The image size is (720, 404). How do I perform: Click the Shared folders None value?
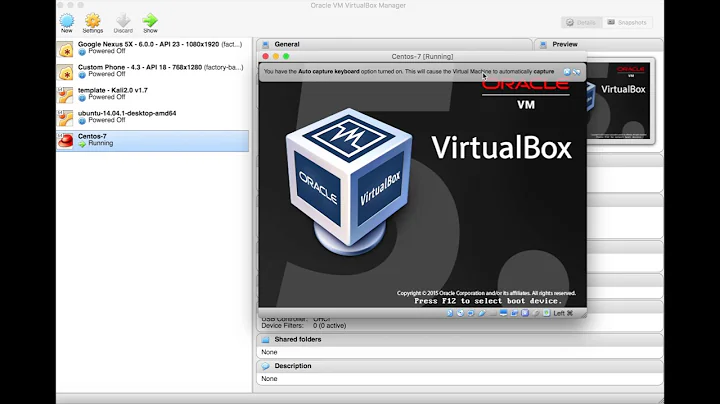point(269,352)
